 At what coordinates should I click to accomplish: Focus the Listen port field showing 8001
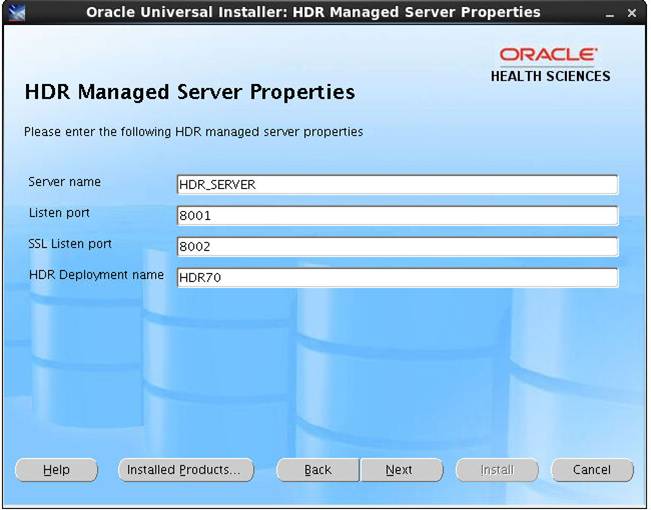point(397,216)
